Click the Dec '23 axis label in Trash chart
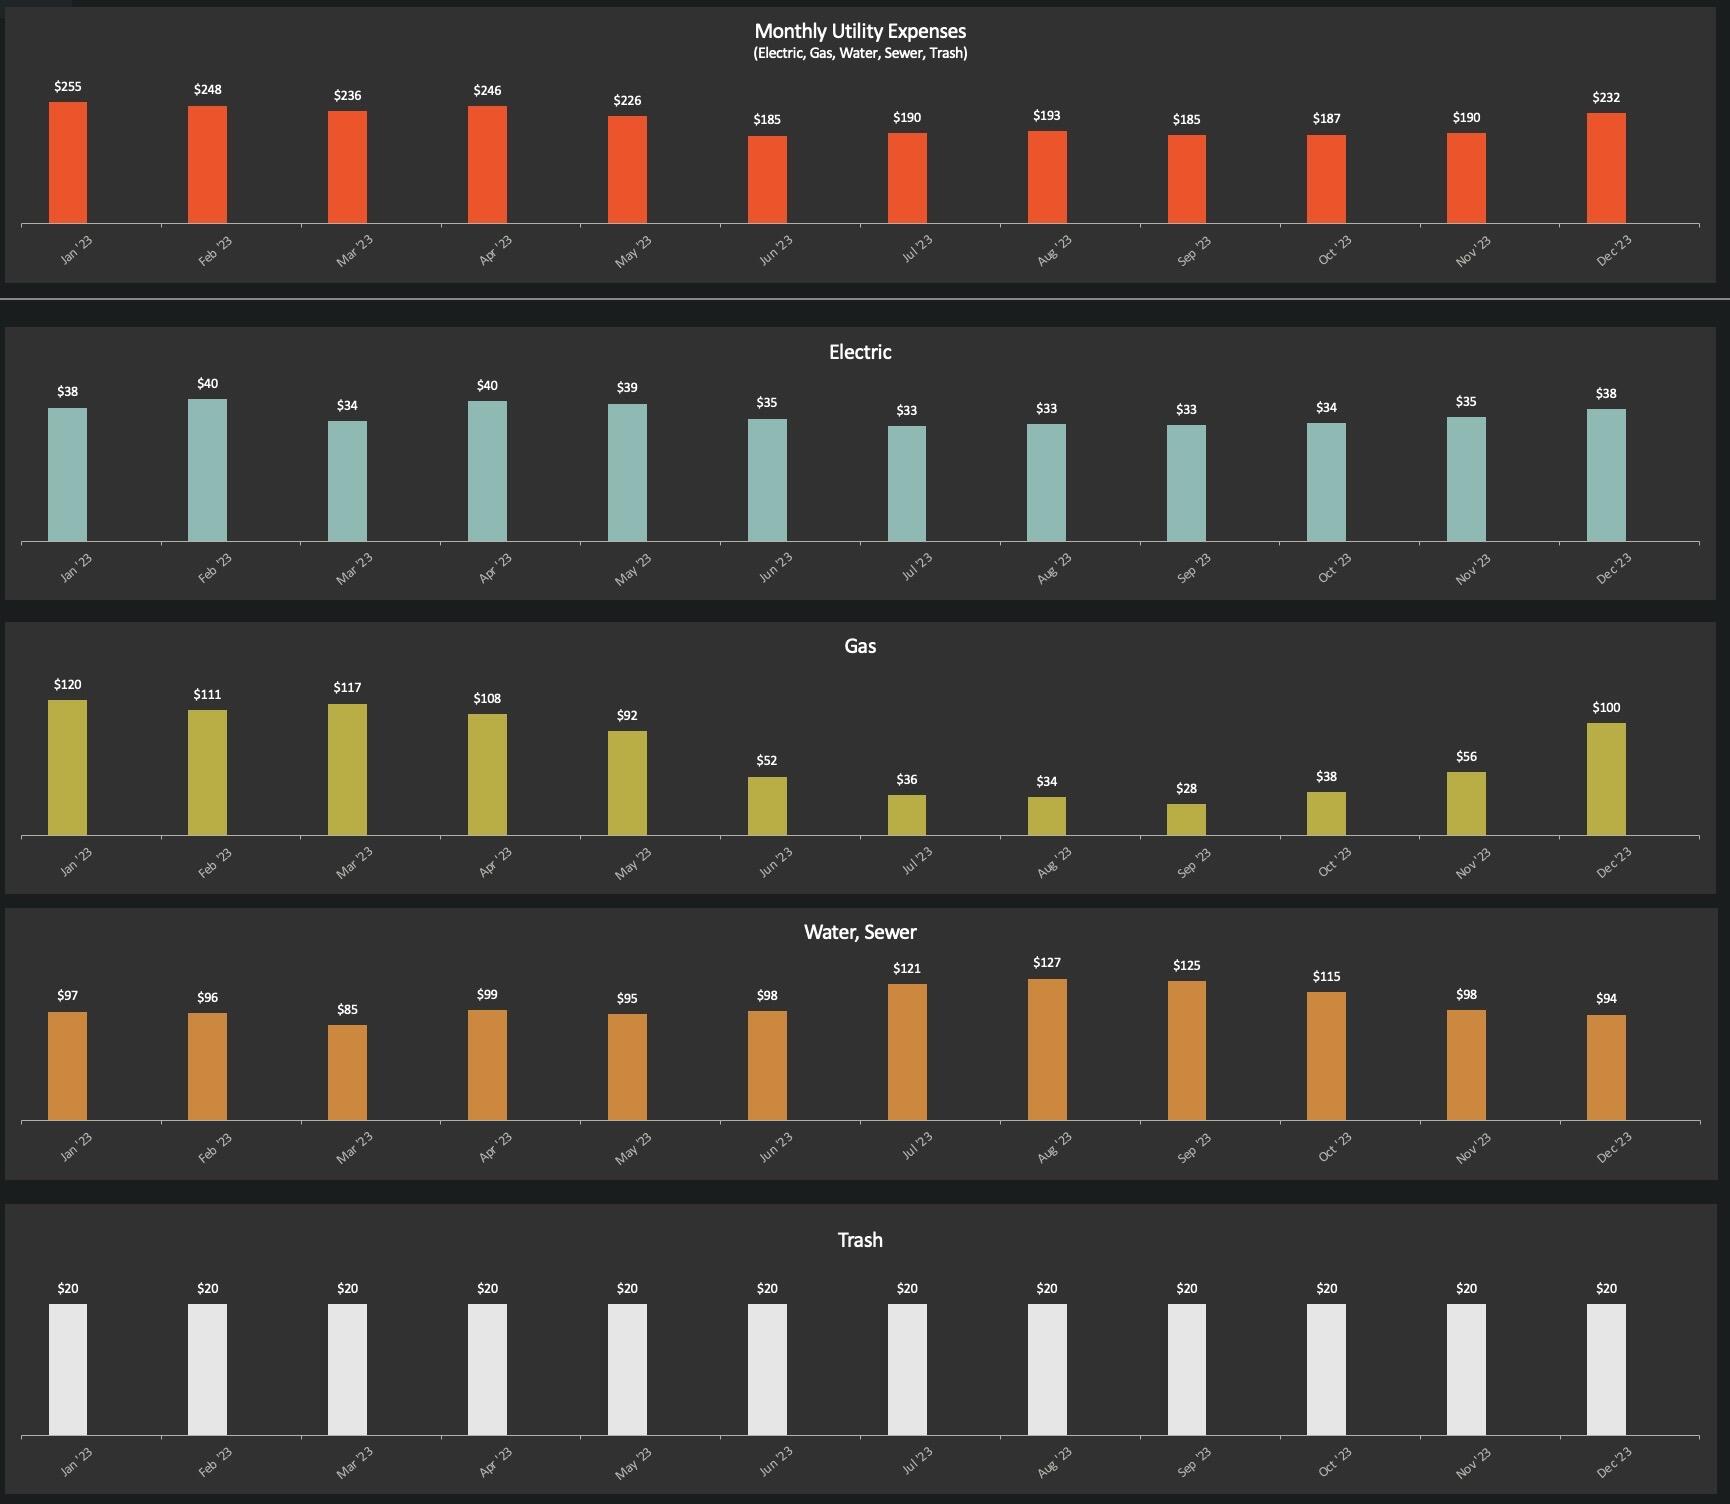 pos(1613,1462)
